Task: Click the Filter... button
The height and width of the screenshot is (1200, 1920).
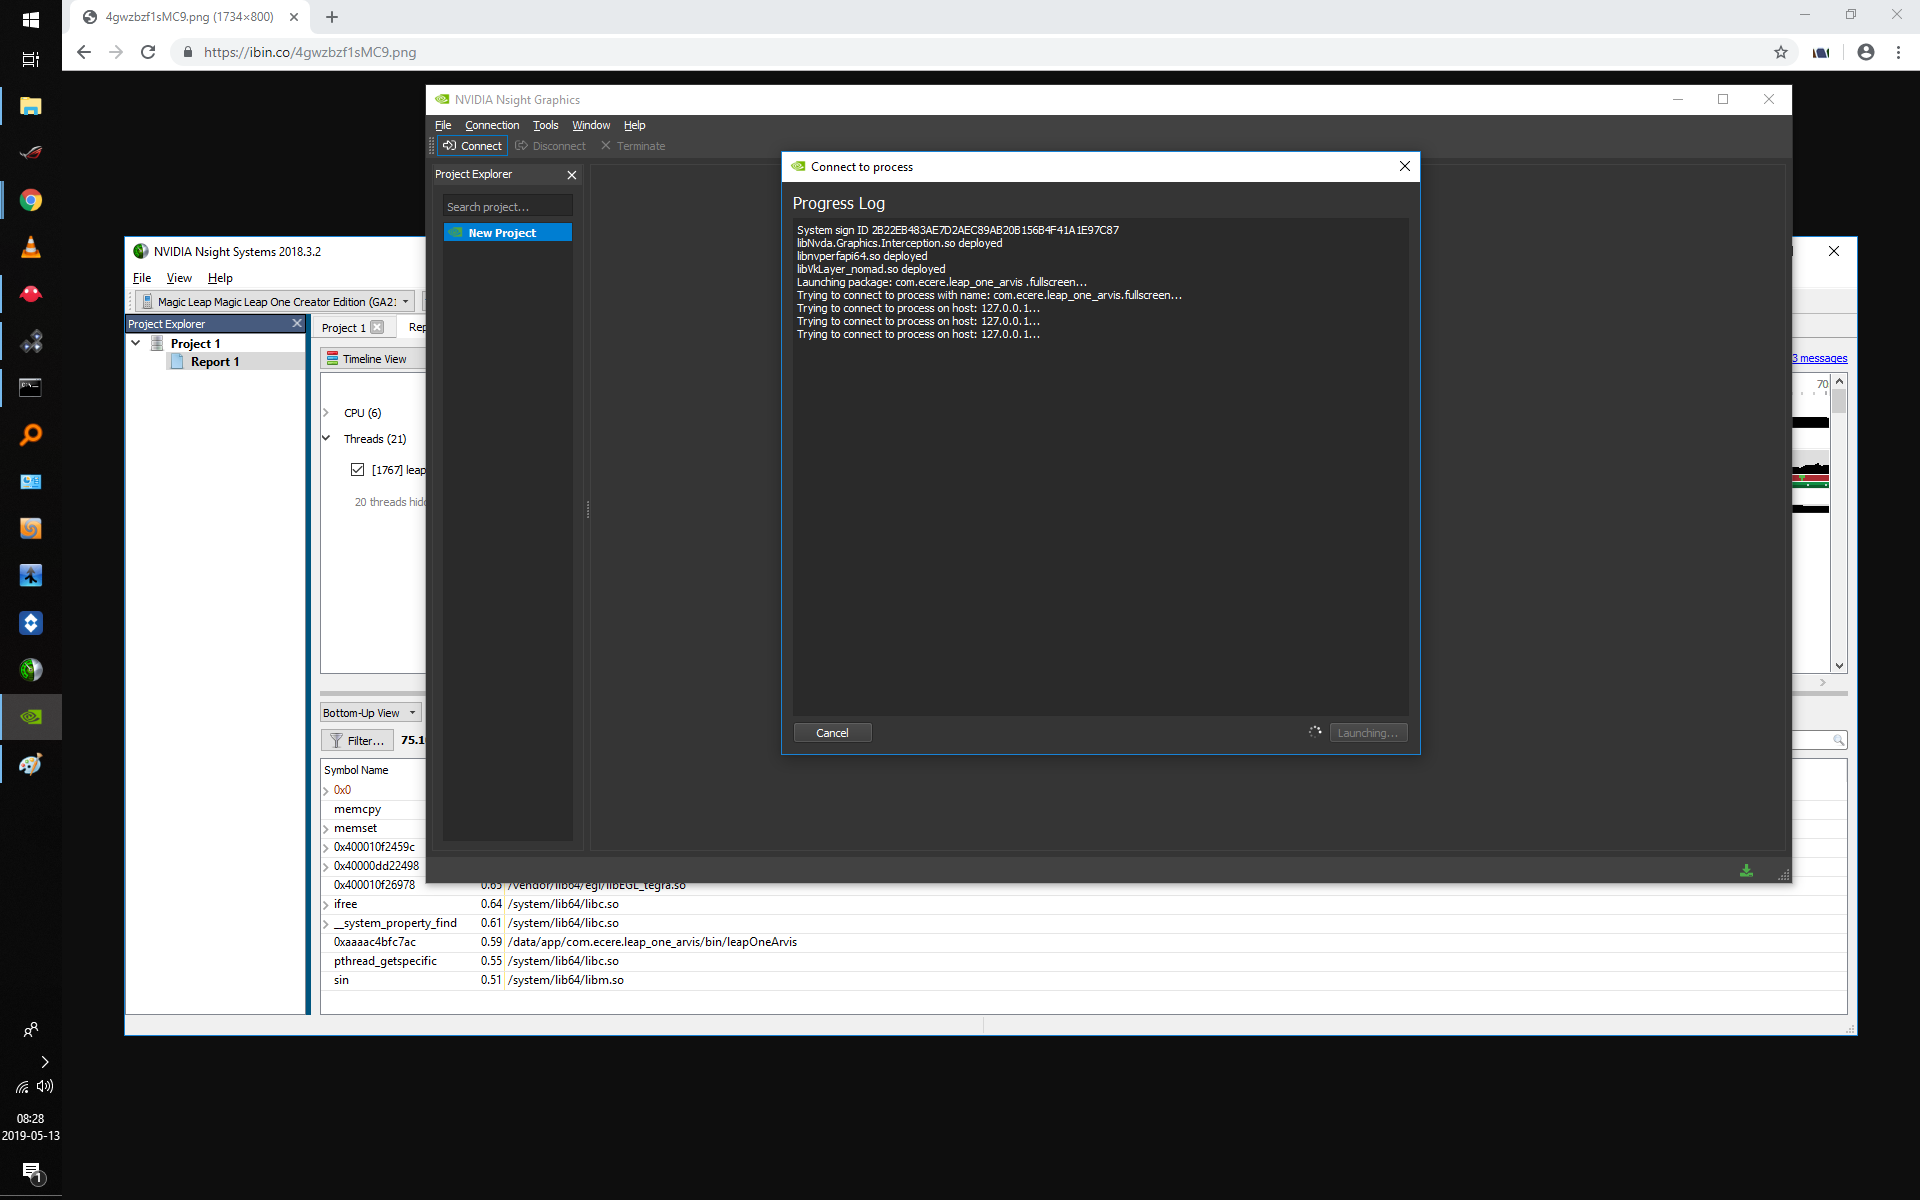Action: (x=357, y=741)
